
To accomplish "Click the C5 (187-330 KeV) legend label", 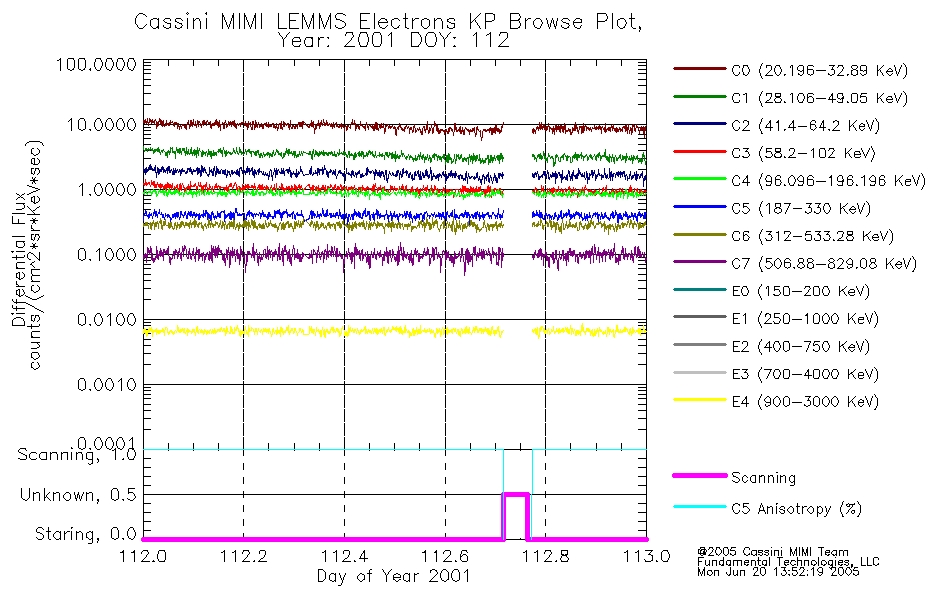I will 801,208.
